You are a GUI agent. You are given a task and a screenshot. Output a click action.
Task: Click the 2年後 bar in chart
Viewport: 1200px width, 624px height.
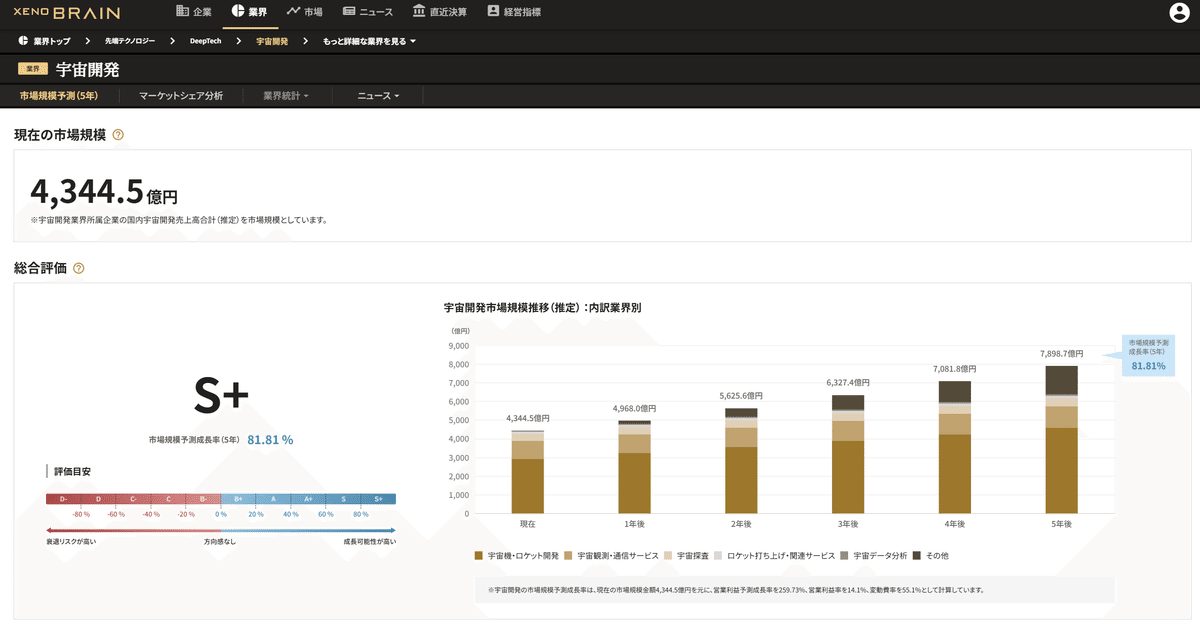click(x=741, y=460)
